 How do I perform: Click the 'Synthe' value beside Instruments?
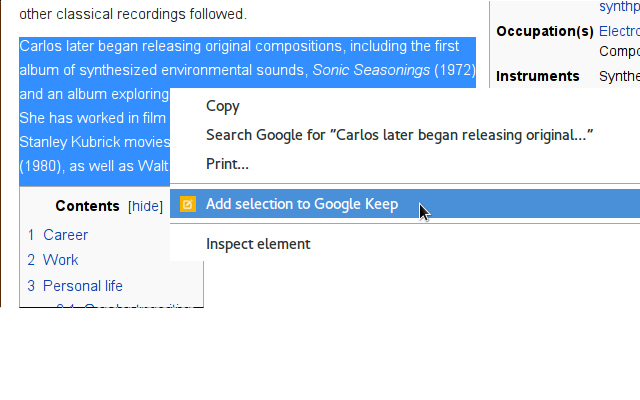tap(619, 76)
